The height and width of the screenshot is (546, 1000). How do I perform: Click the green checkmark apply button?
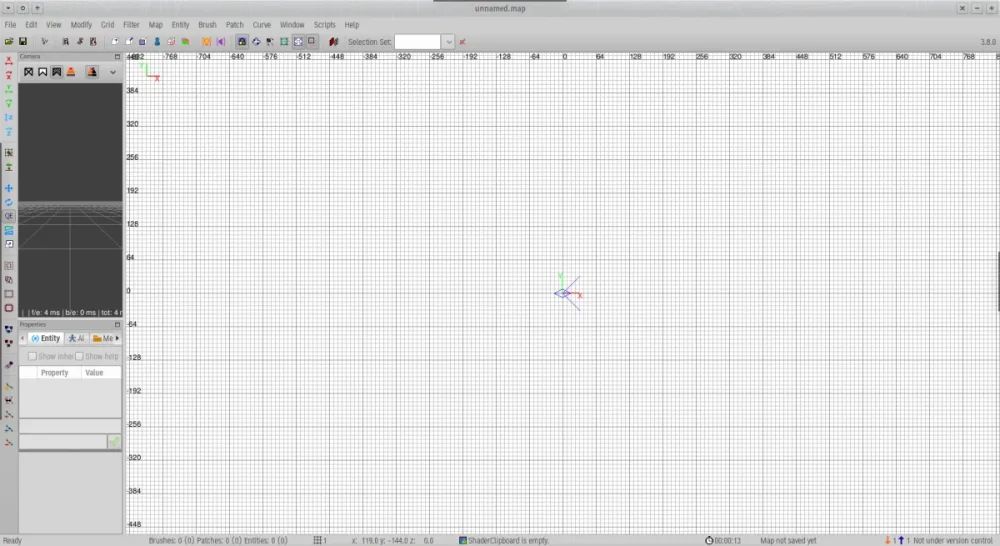[x=114, y=441]
